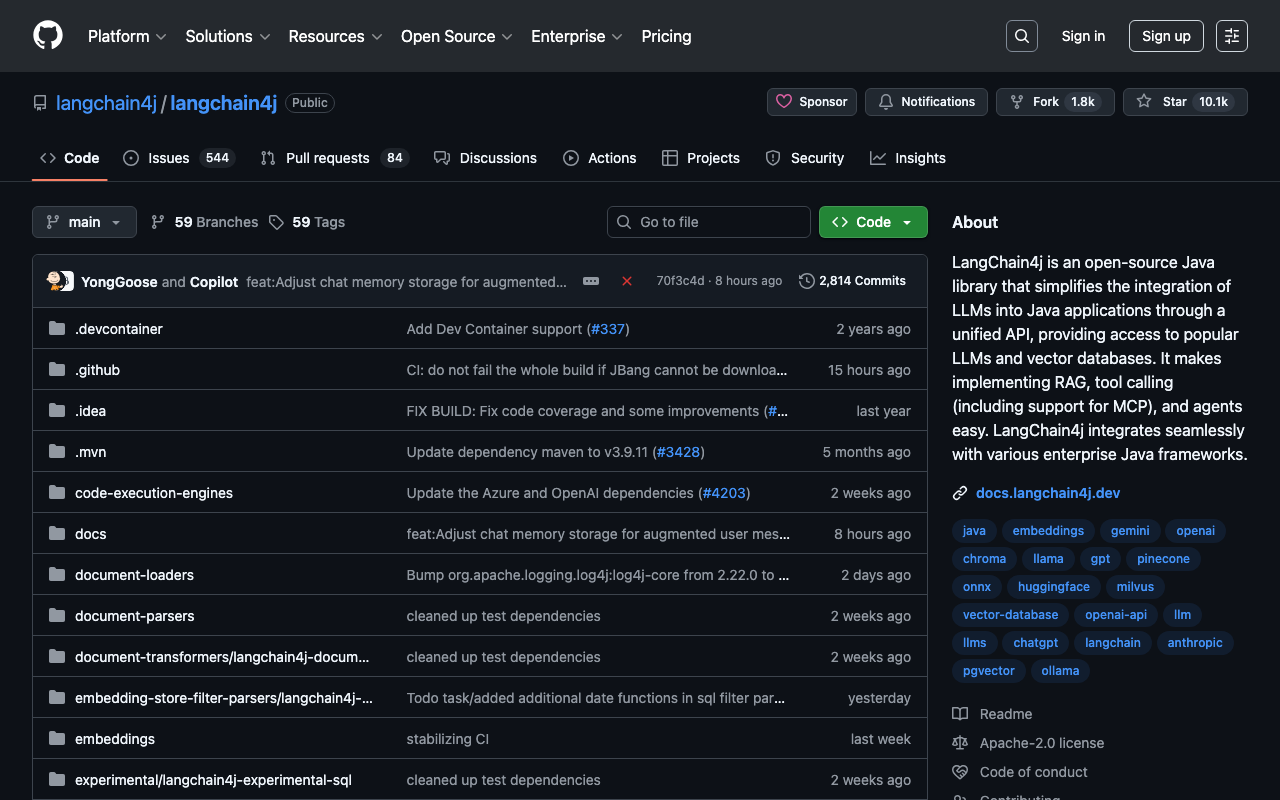View the 2,814 Commits history
Viewport: 1280px width, 800px height.
tap(852, 281)
